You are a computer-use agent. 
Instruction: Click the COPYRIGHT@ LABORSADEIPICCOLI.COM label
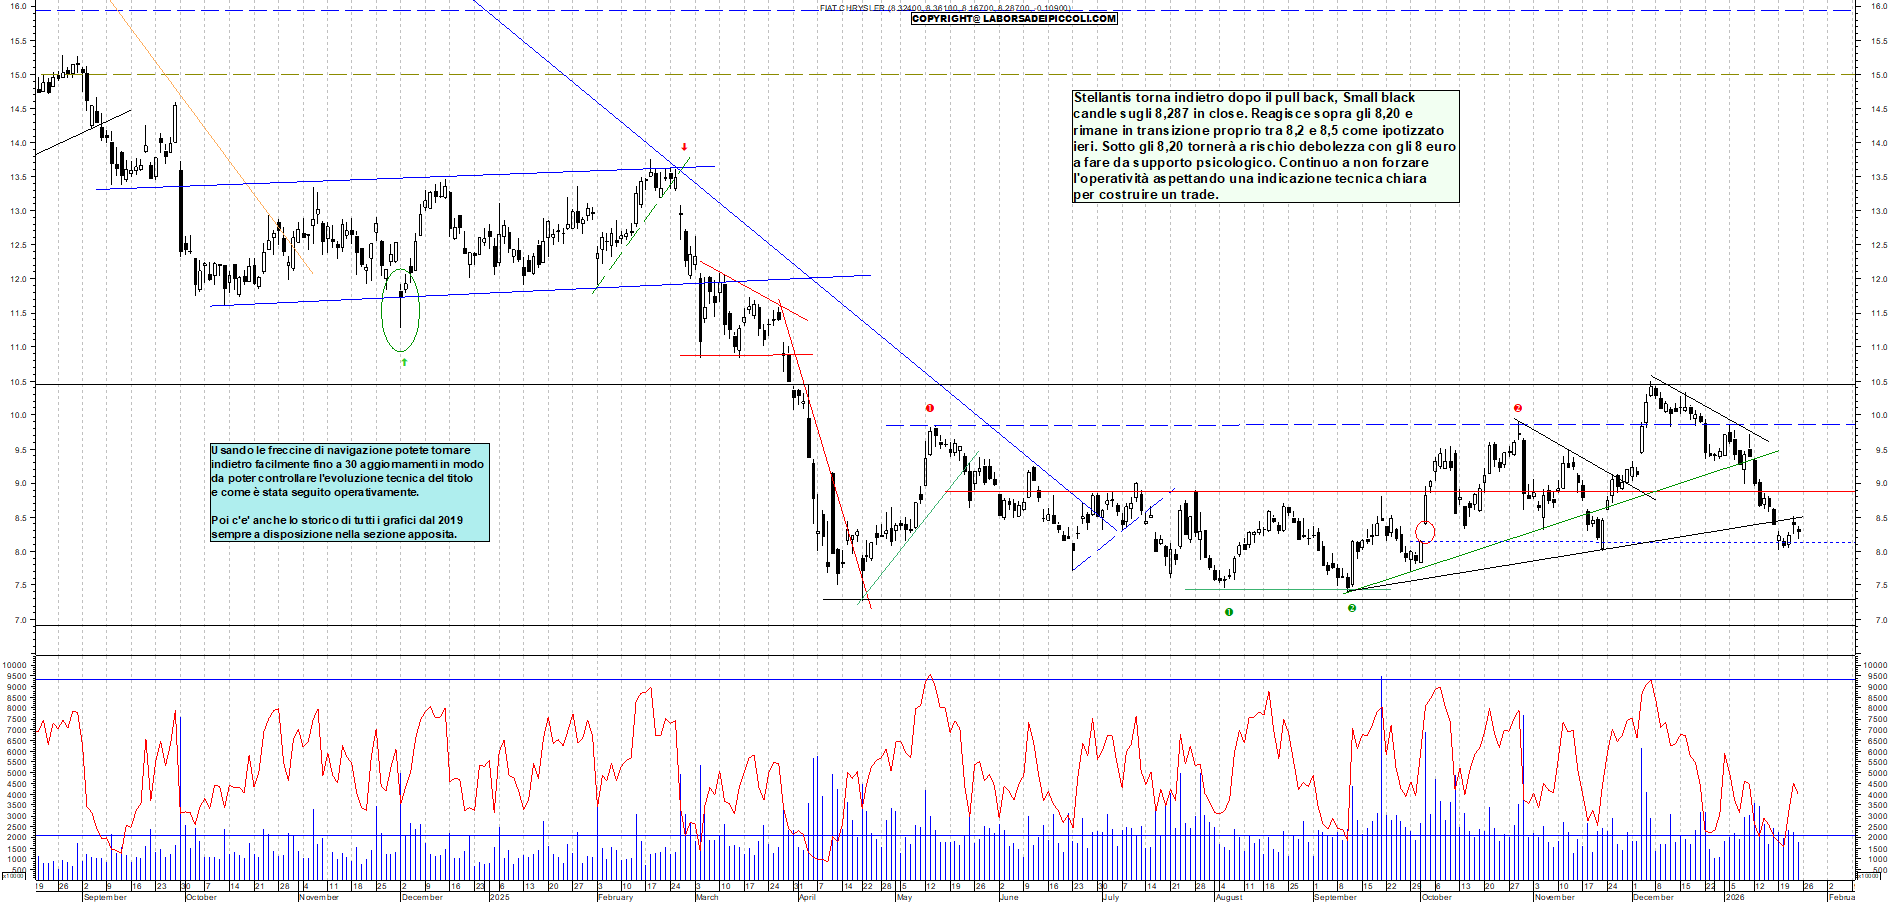pos(1014,19)
